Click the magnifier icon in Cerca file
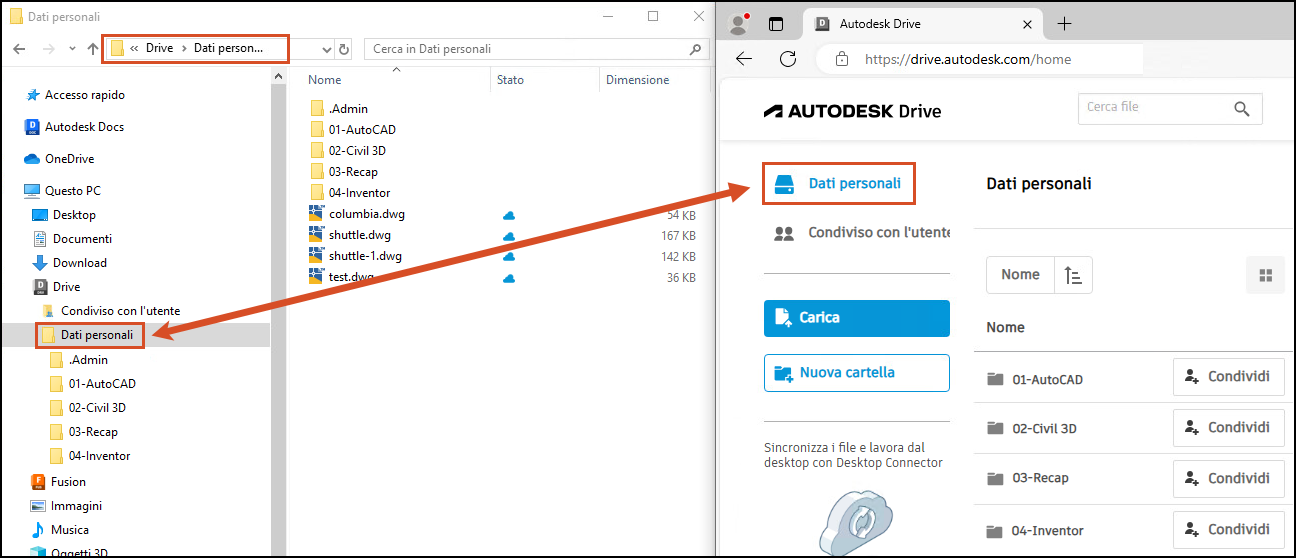This screenshot has height=558, width=1296. [x=1242, y=108]
